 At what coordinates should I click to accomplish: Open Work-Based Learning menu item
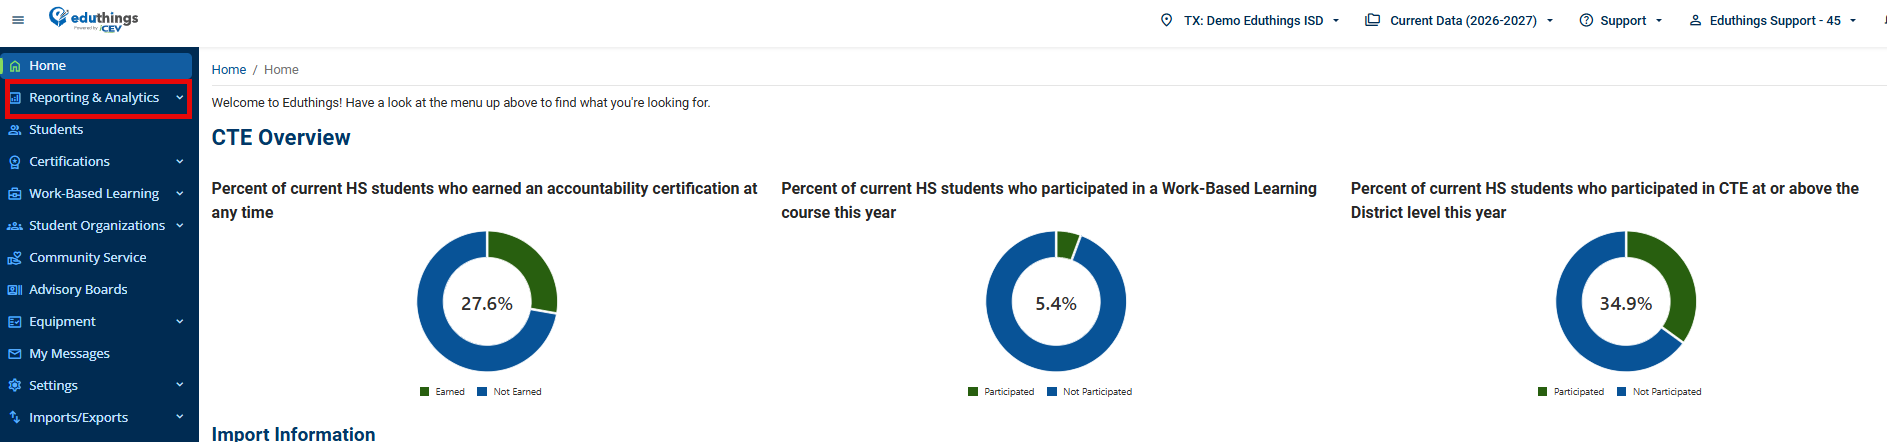96,193
